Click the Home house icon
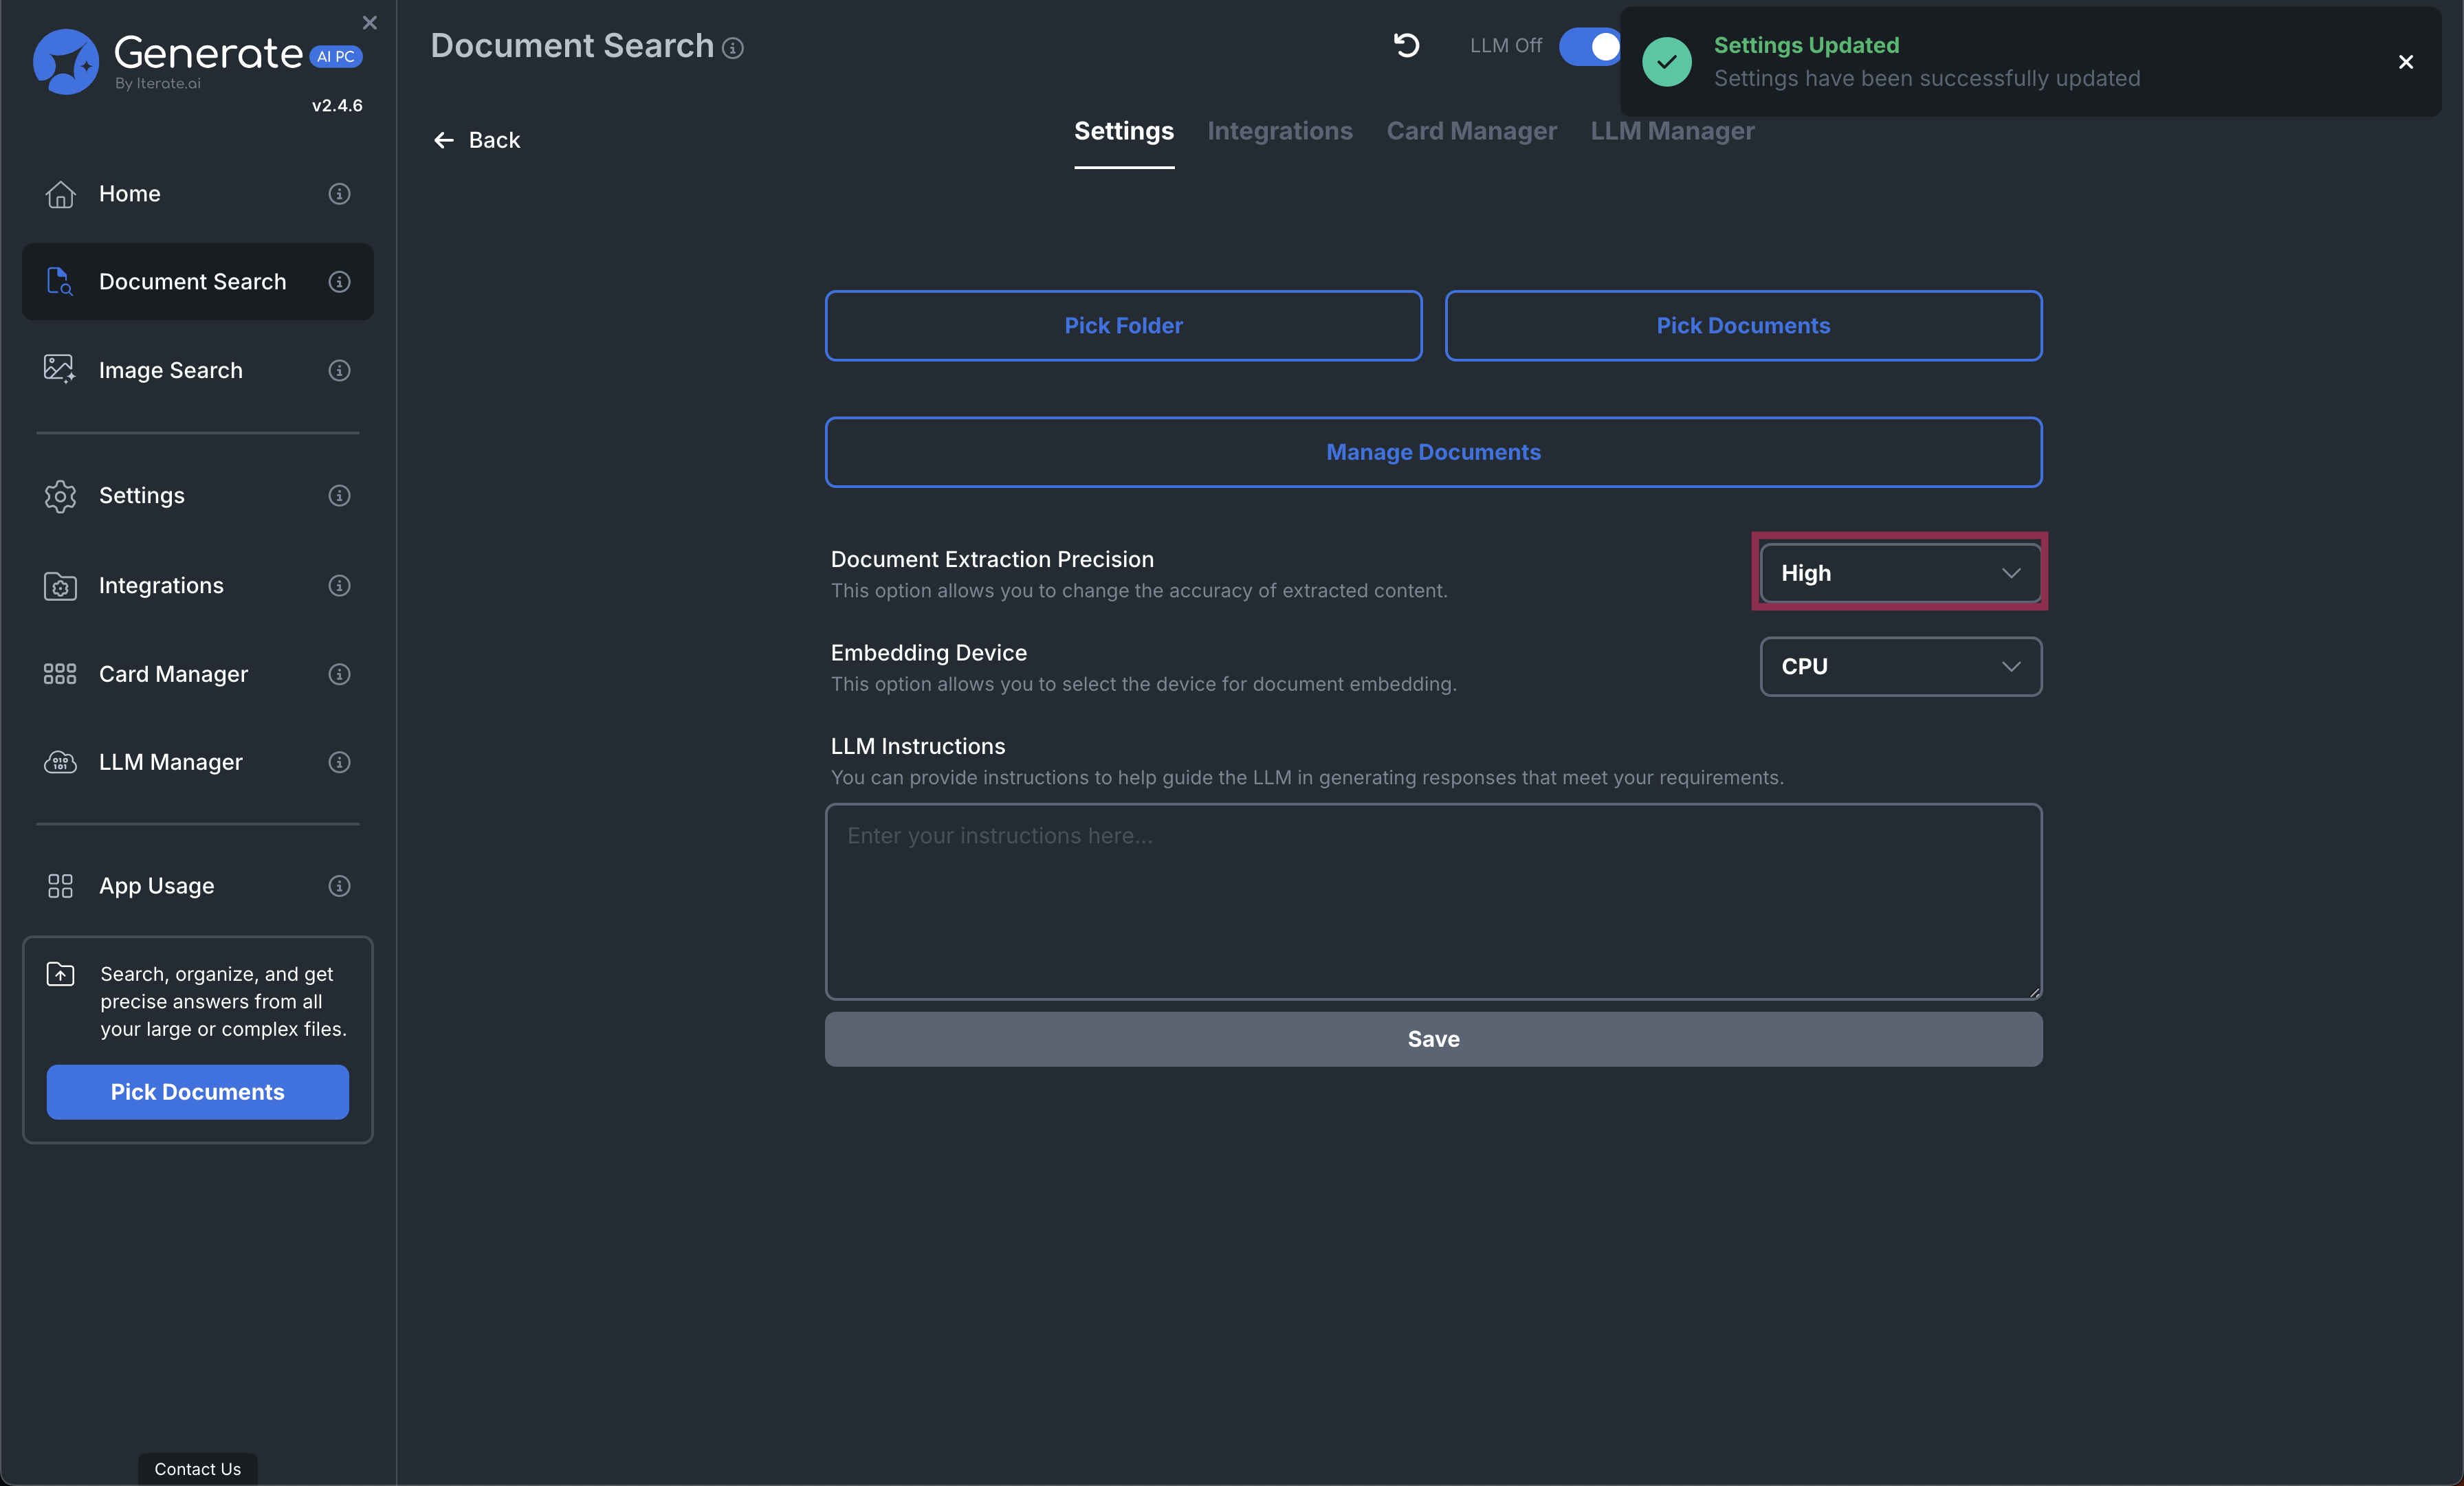This screenshot has width=2464, height=1486. coord(60,194)
